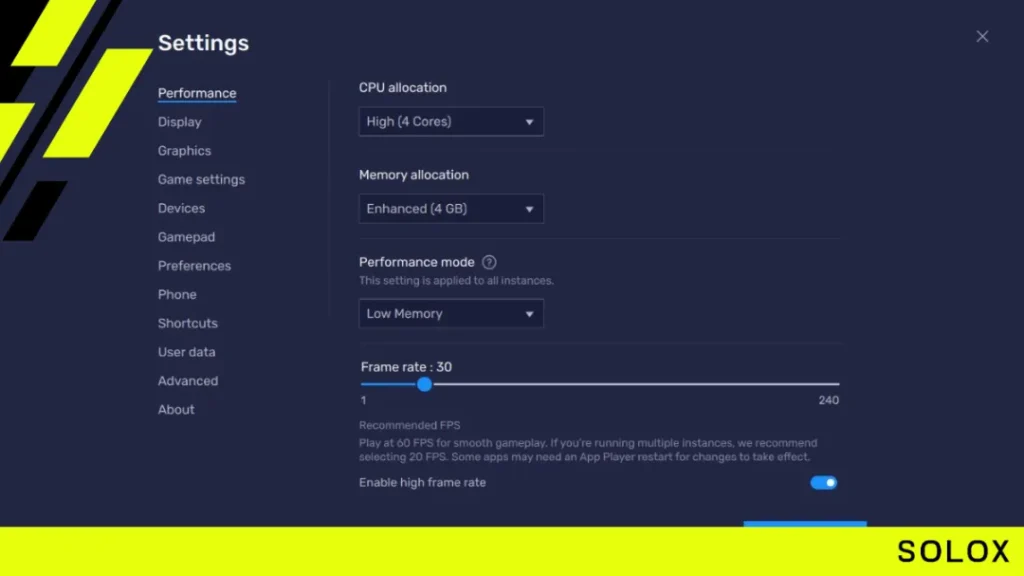Click the 'Frame rate : 30' value label
1024x576 pixels.
point(406,367)
